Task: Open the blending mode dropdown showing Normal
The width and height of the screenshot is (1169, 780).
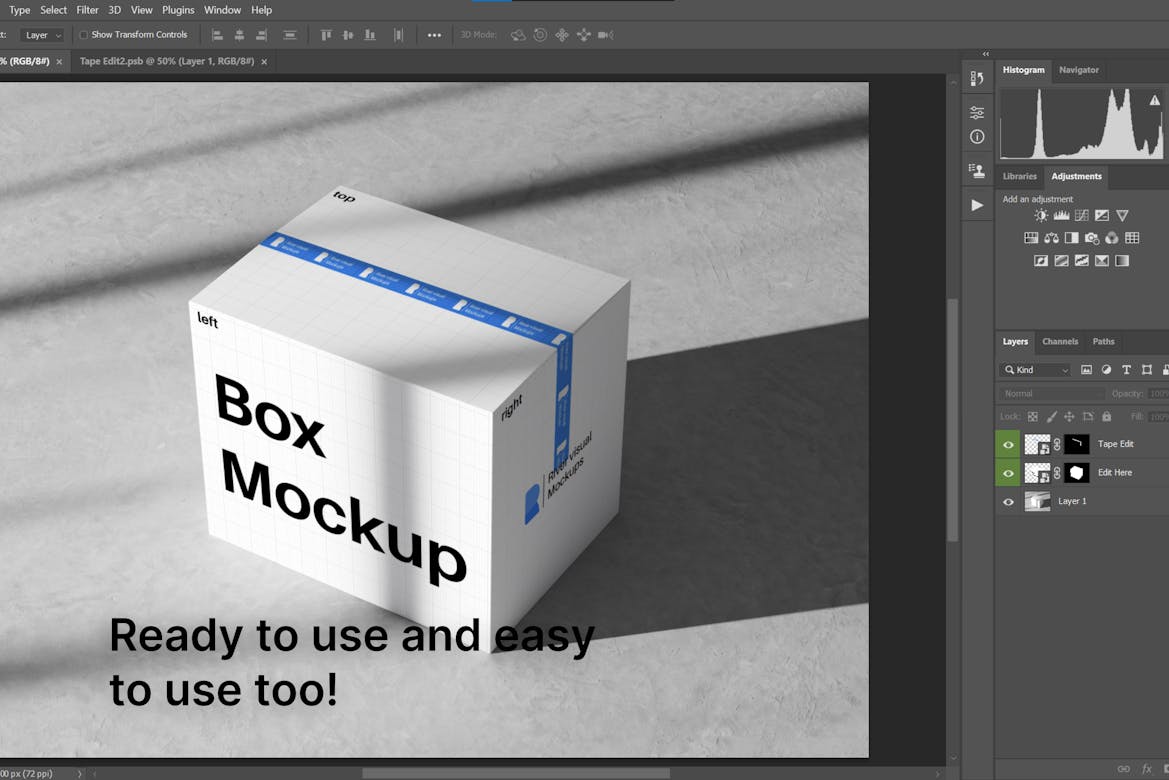Action: [1050, 393]
